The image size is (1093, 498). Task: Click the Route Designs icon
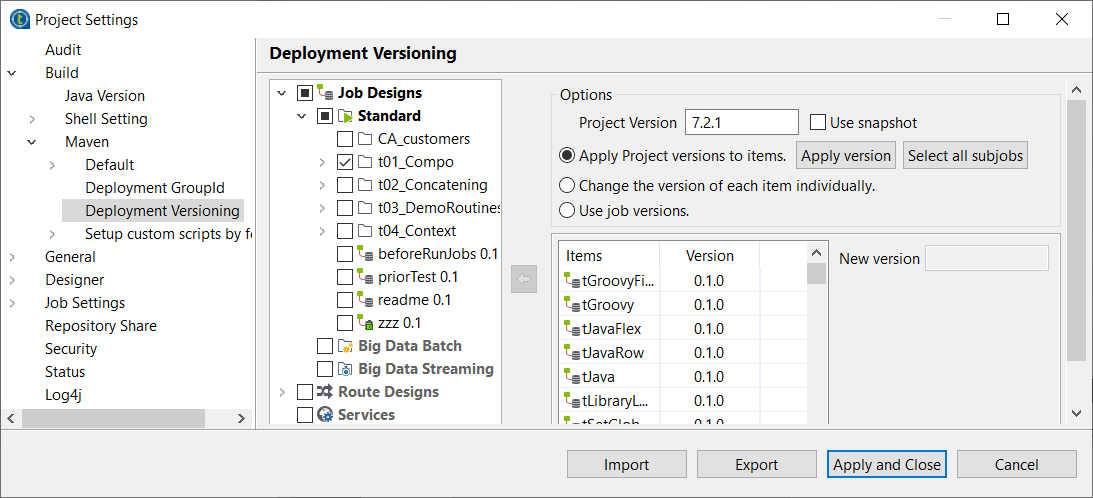tap(326, 392)
